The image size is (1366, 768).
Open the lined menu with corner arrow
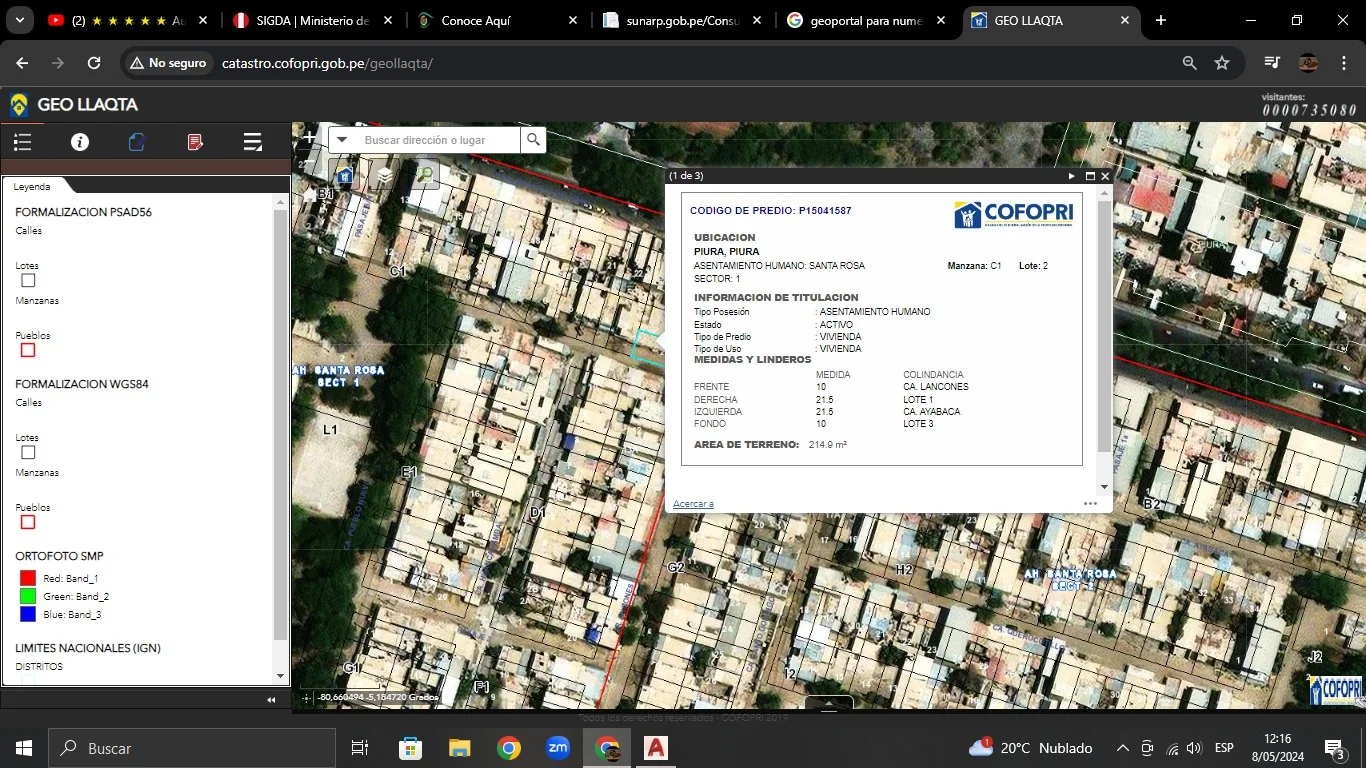tap(252, 142)
